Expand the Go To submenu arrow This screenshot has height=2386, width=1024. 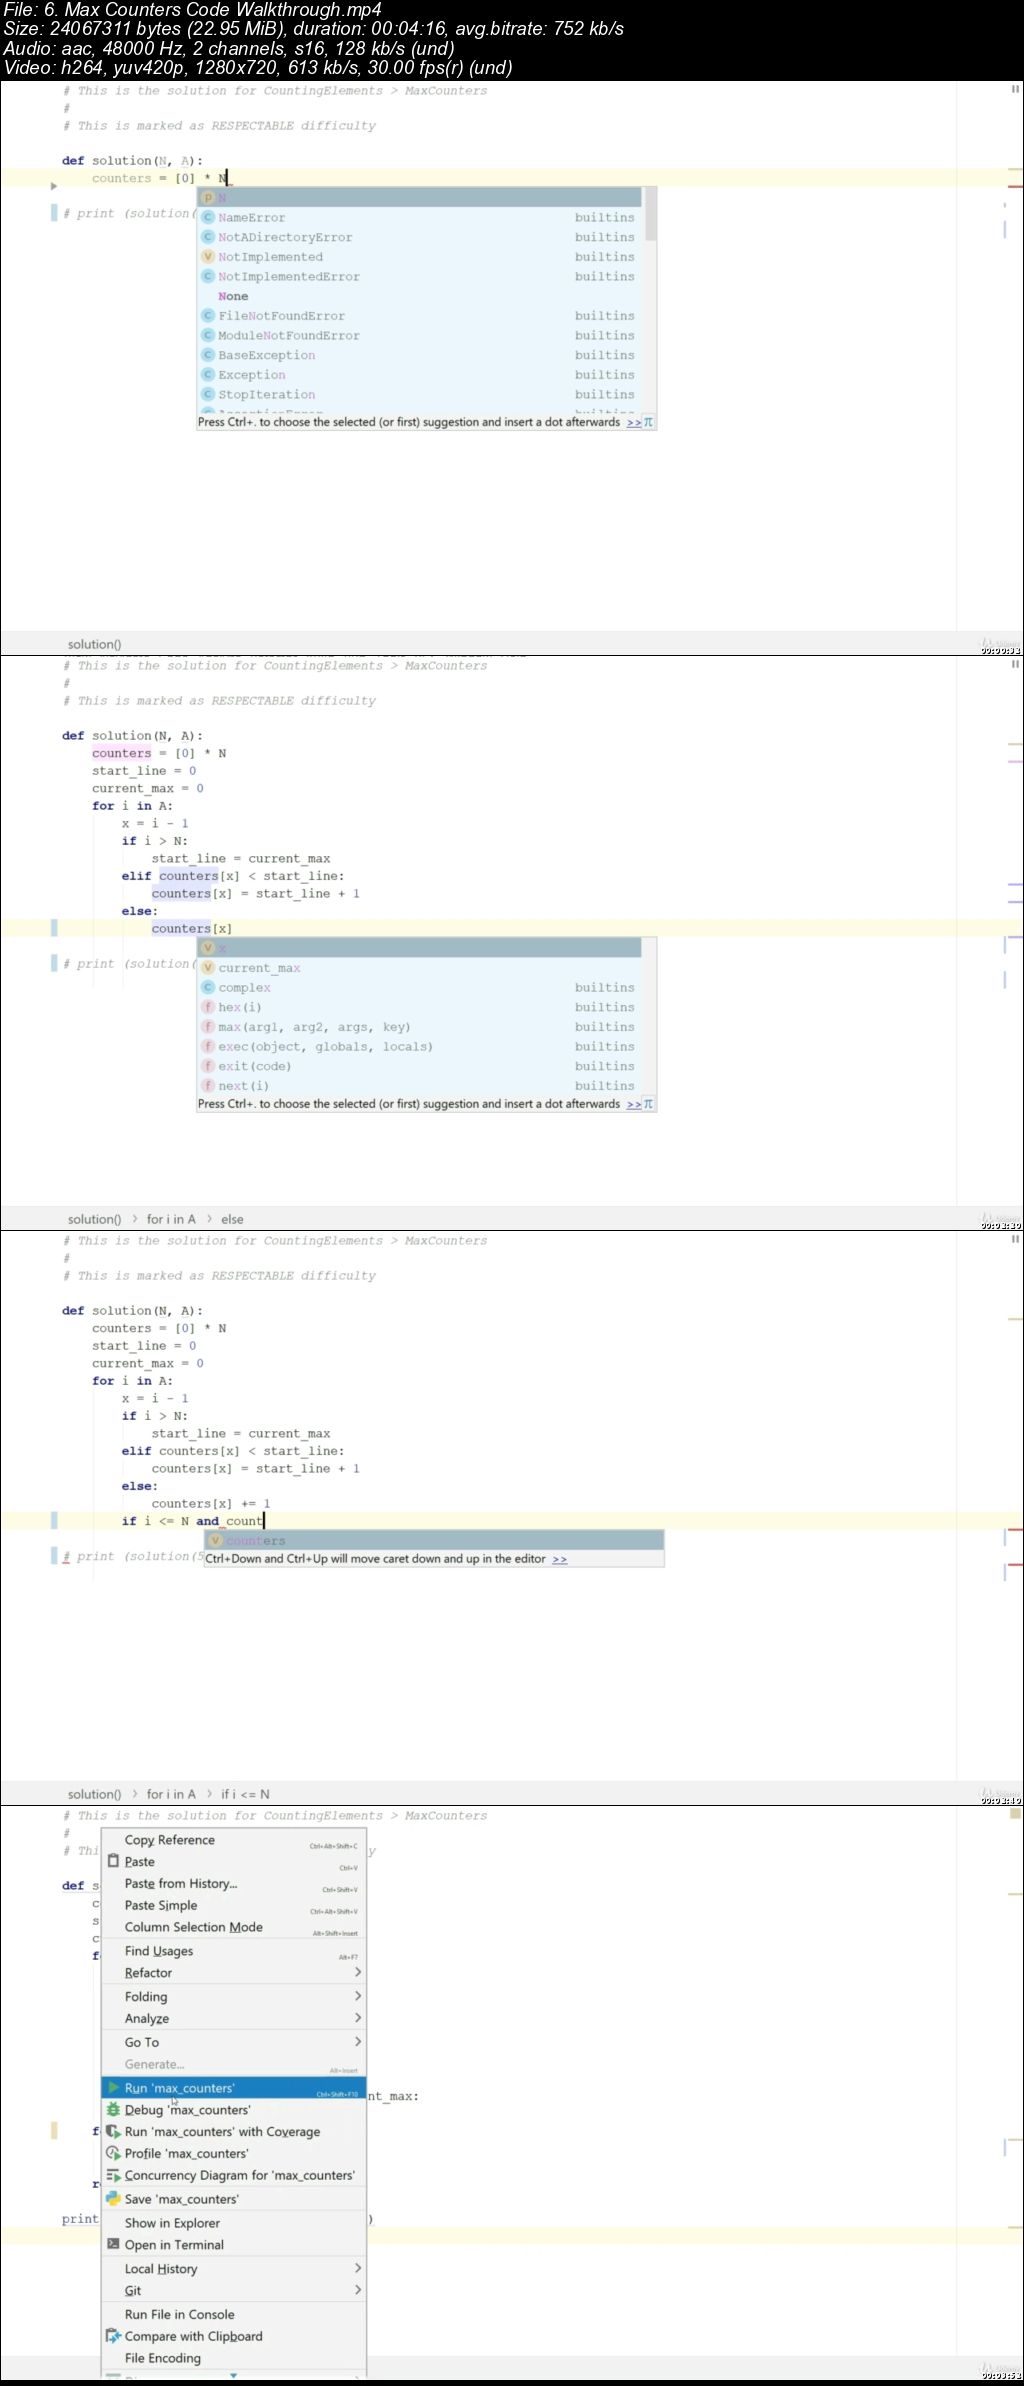tap(358, 2041)
